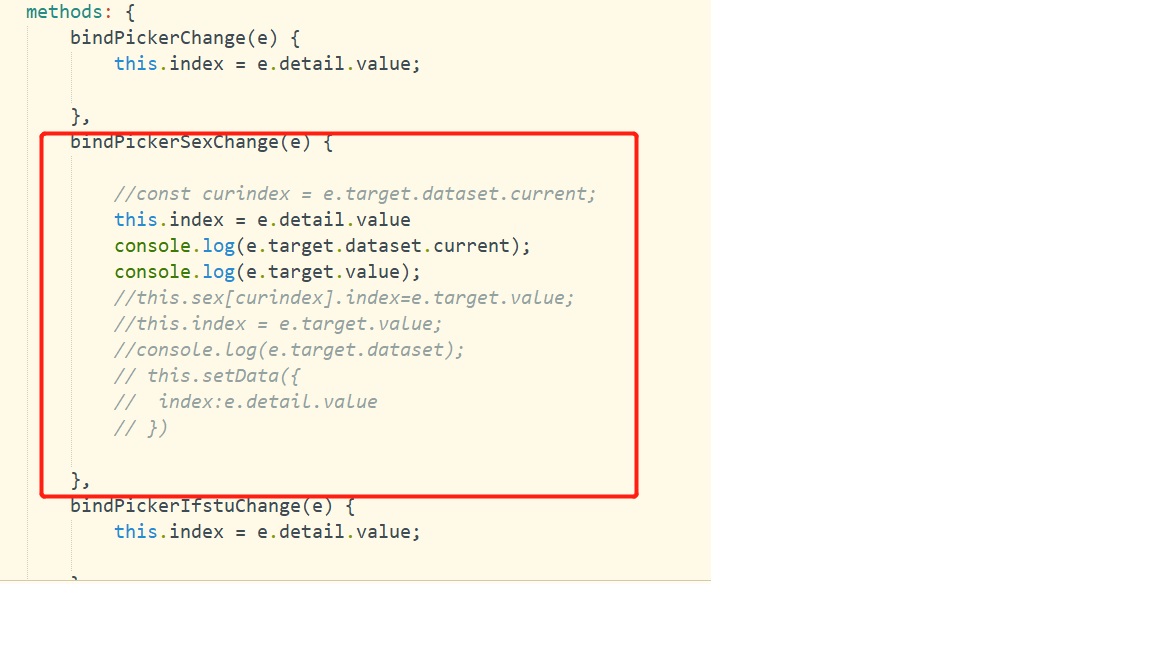1152x648 pixels.
Task: Click console.log(e.target.value) line
Action: click(x=267, y=272)
